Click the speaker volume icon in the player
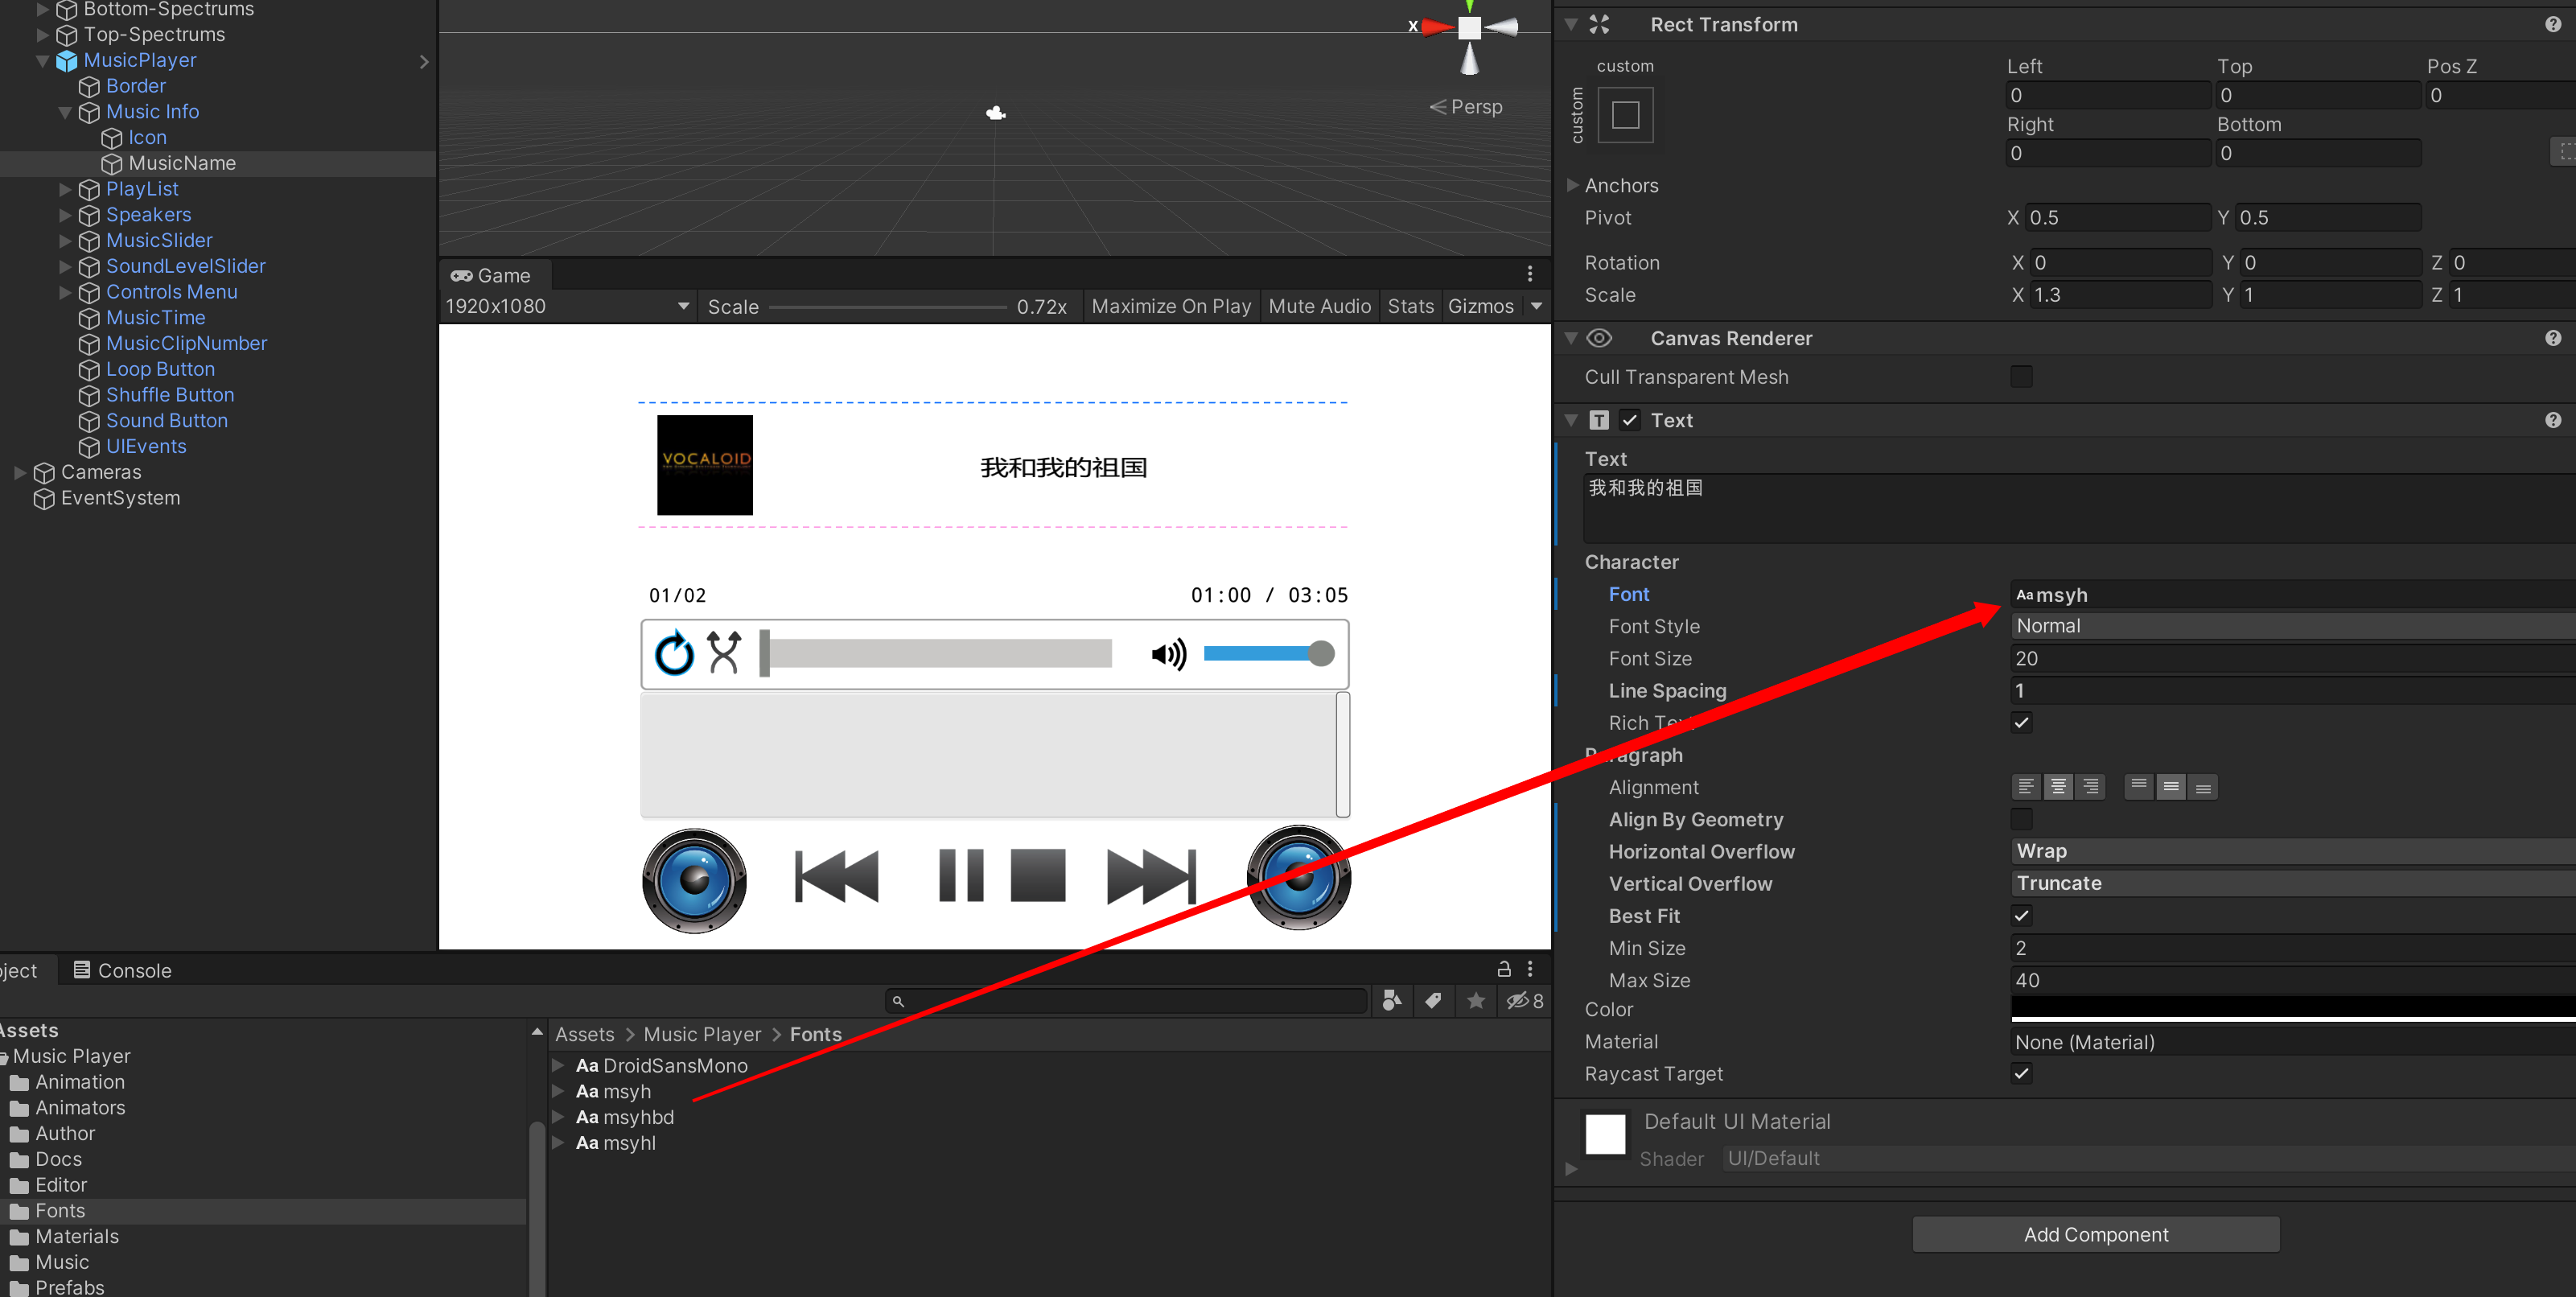The height and width of the screenshot is (1297, 2576). click(x=1167, y=654)
